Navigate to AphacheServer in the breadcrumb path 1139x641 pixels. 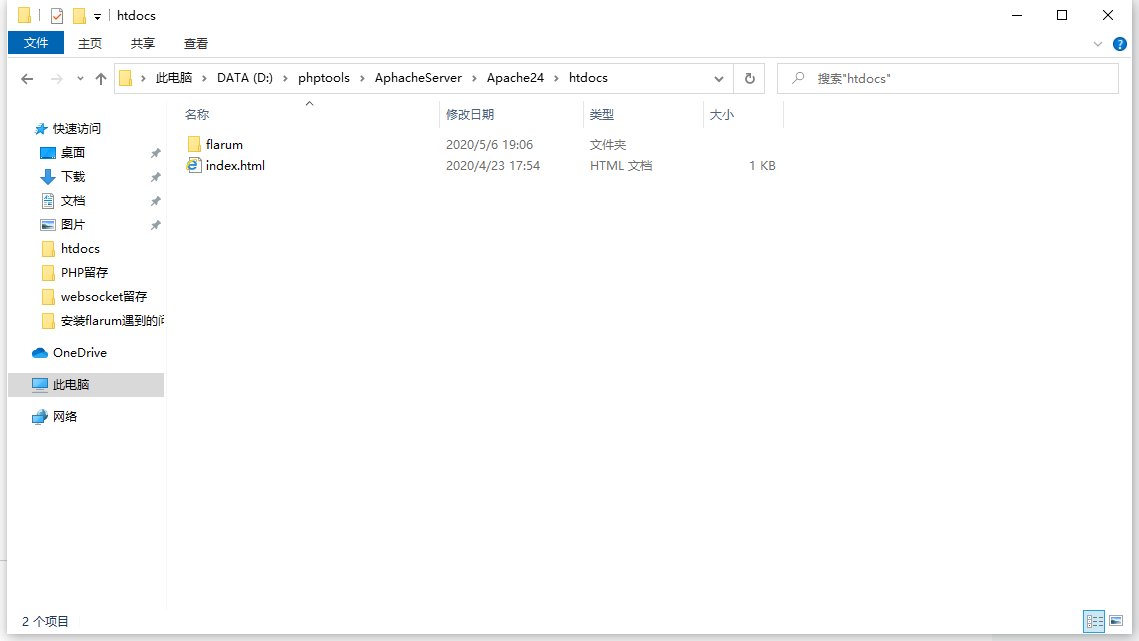418,78
